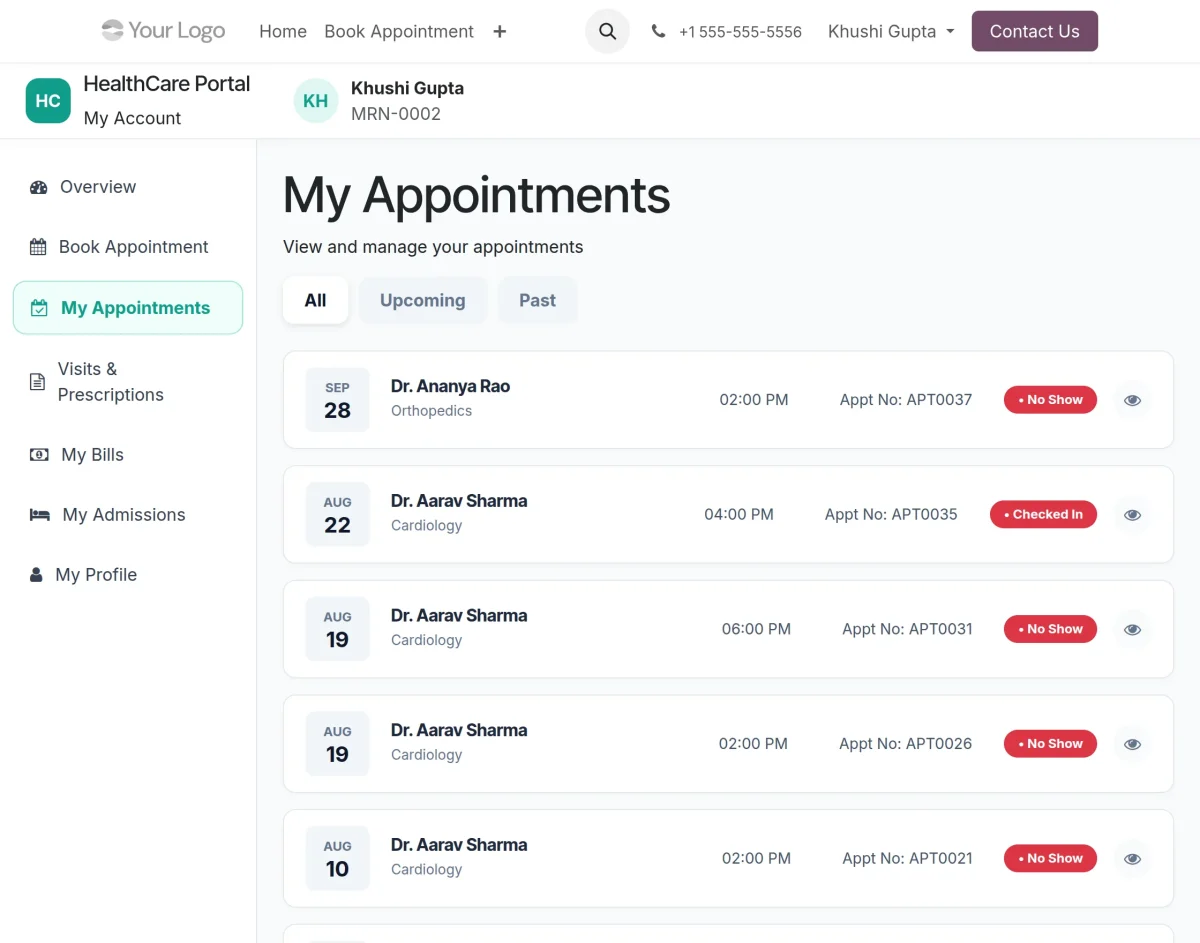Click the Checked In status badge
Screen dimensions: 1200x943
coord(1043,515)
